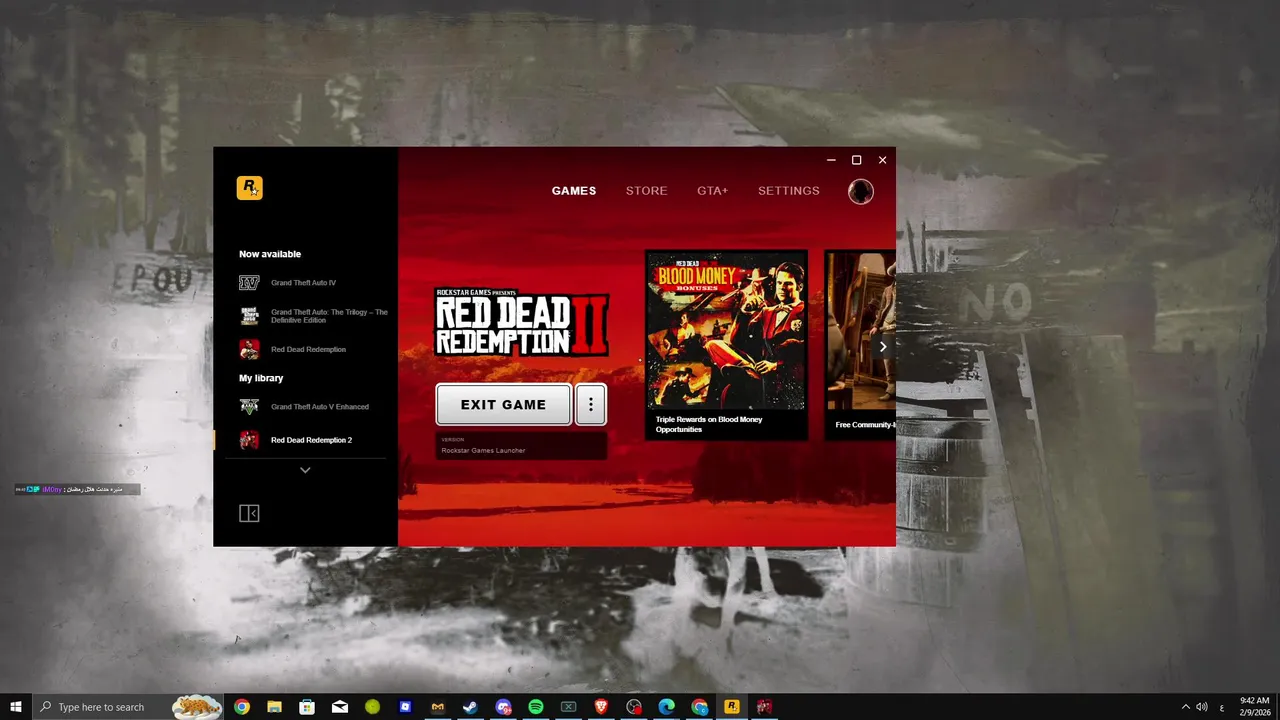This screenshot has height=720, width=1280.
Task: Click the search highlights leopard image
Action: 198,707
